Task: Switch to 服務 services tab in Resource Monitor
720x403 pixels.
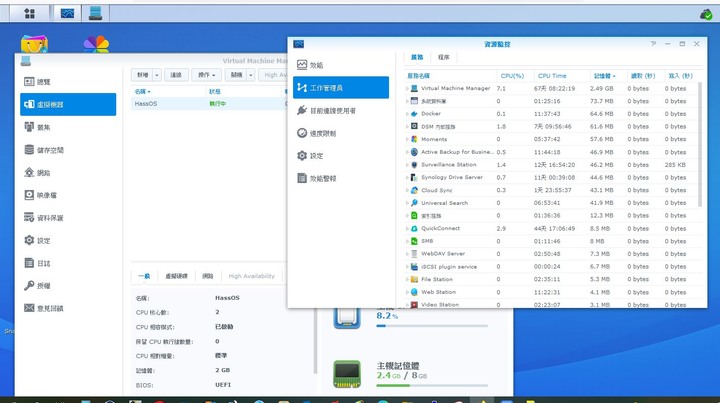Action: click(x=417, y=57)
